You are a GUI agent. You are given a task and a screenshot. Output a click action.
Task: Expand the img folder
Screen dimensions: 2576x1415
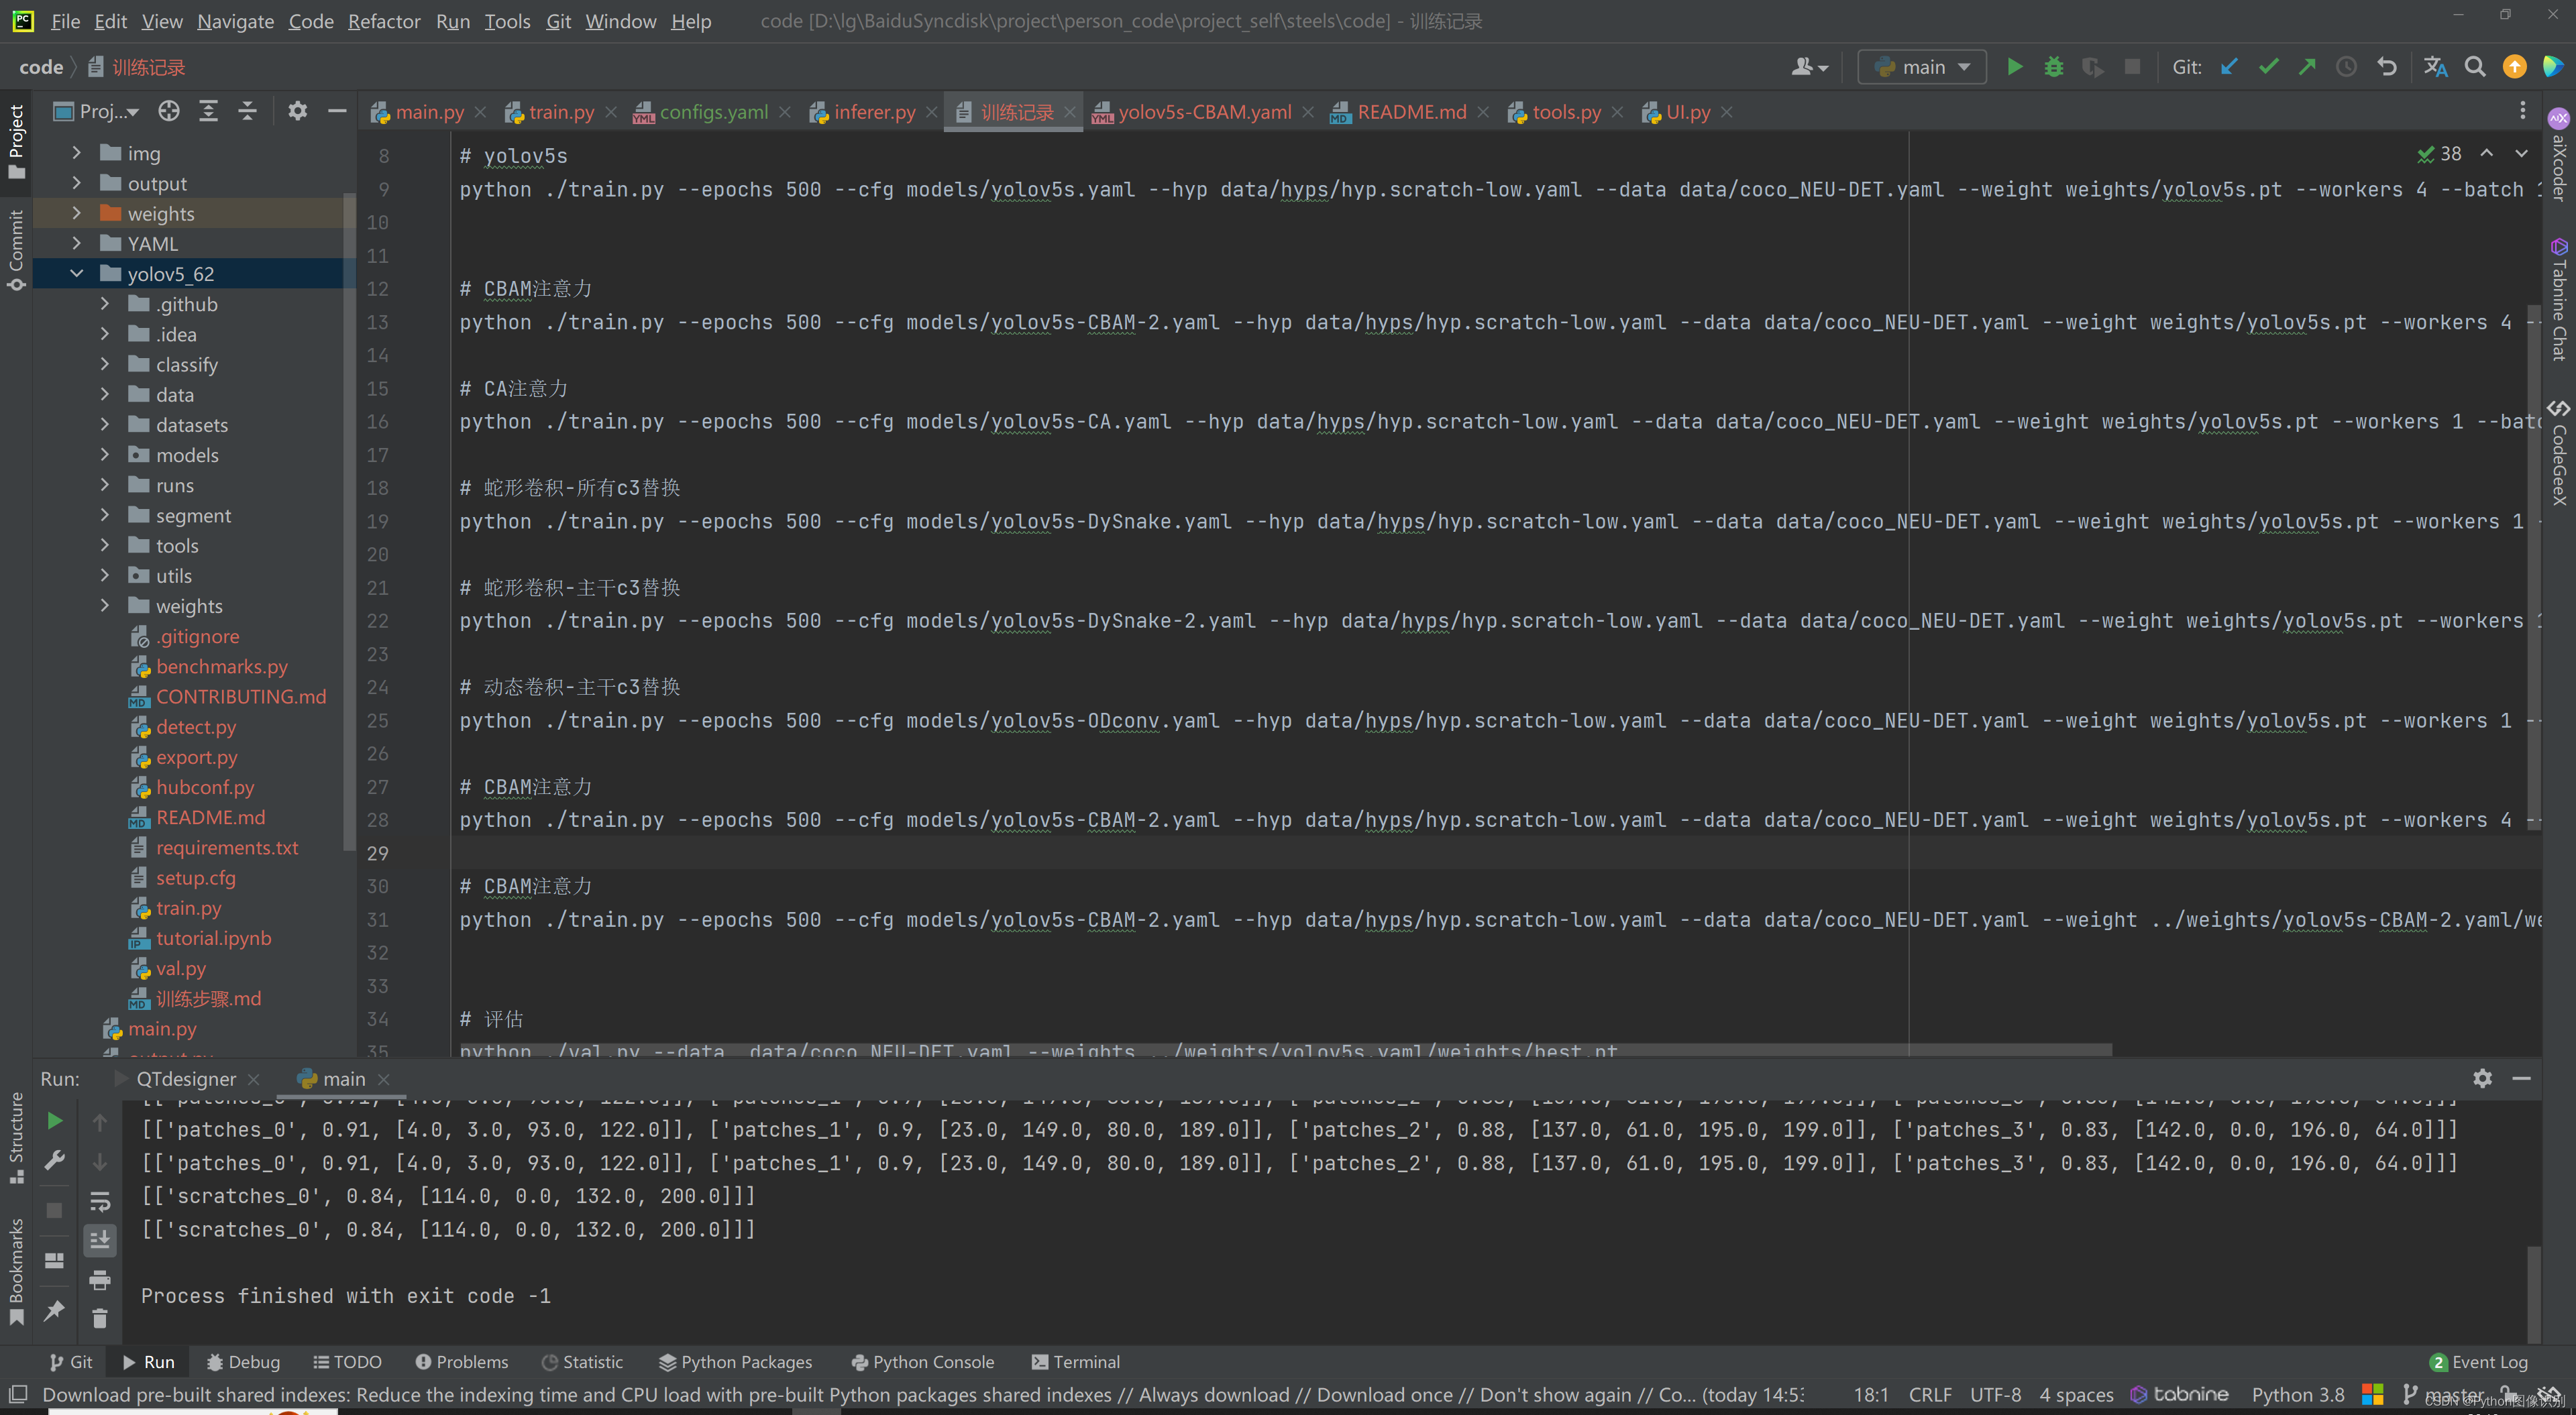(x=77, y=153)
